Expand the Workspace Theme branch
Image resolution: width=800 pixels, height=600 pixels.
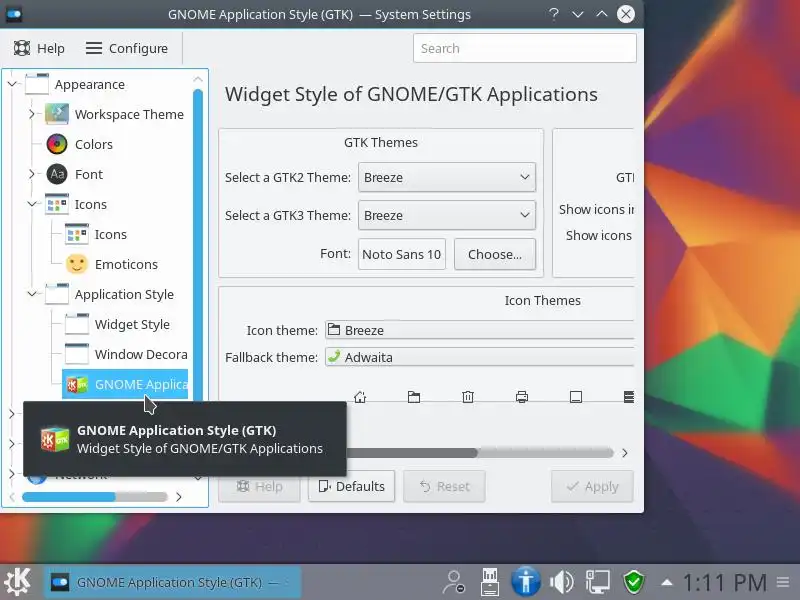[32, 114]
